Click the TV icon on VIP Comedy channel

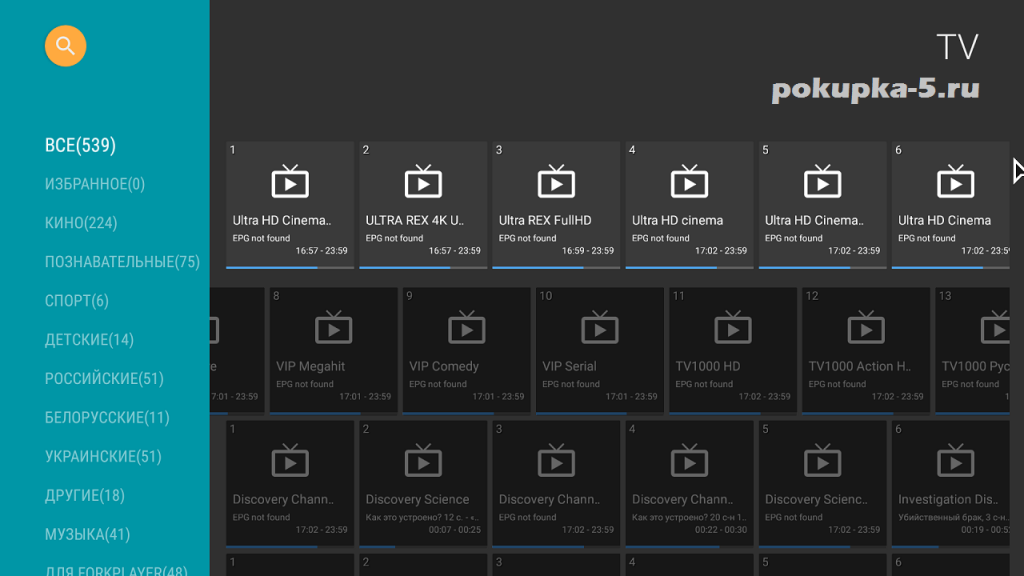(466, 328)
